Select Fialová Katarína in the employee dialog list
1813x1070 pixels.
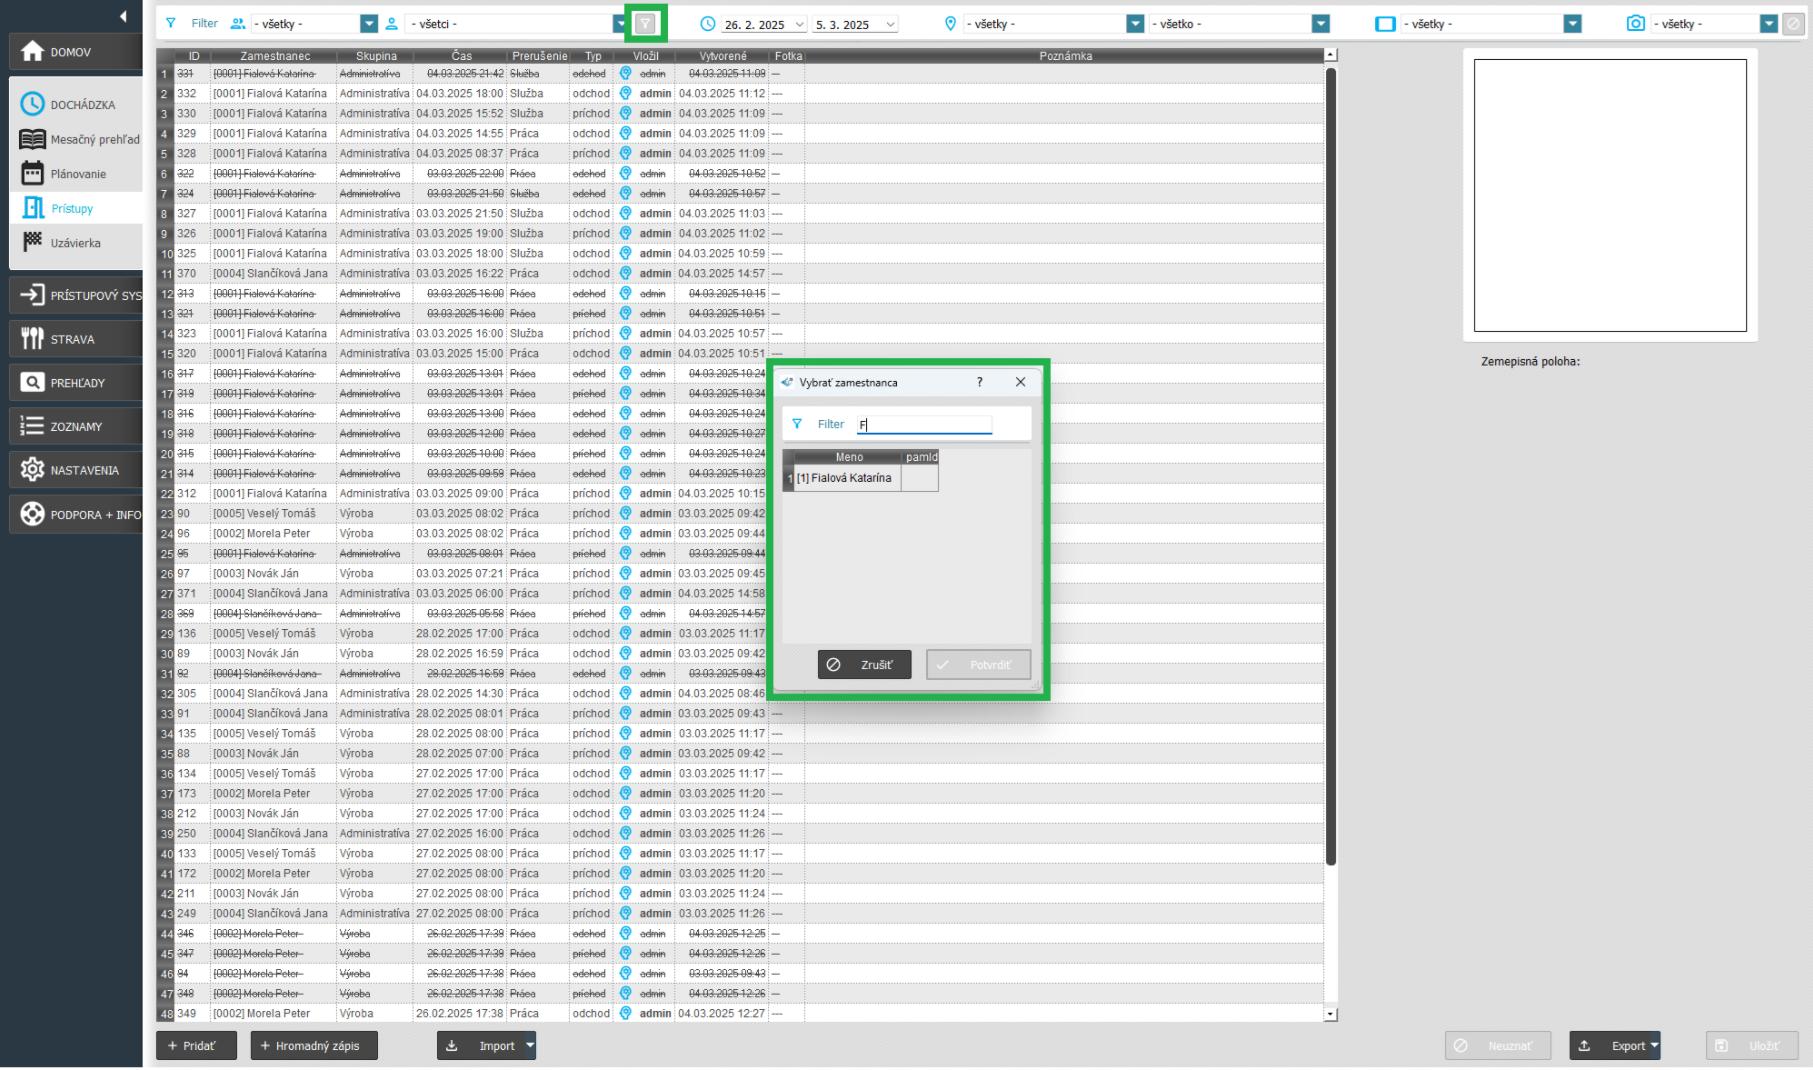(x=843, y=478)
